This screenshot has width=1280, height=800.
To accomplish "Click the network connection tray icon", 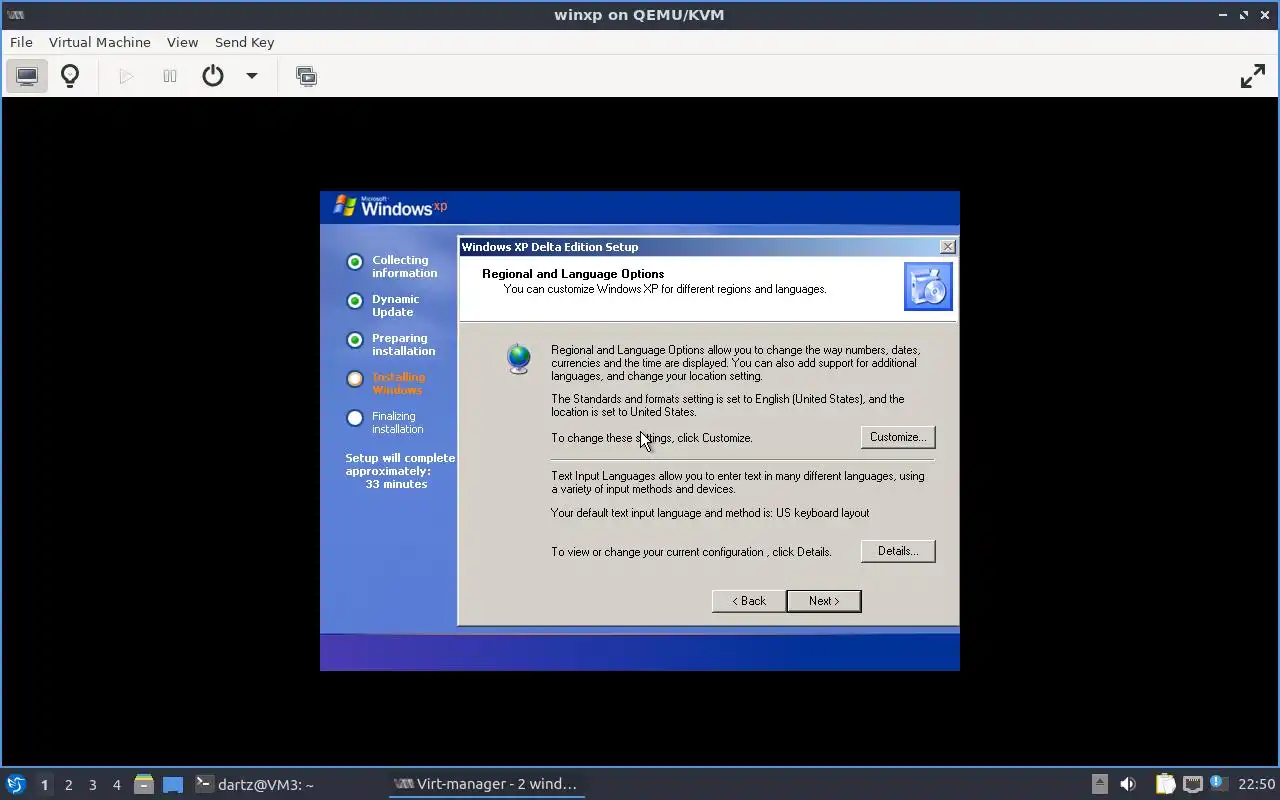I will (1192, 784).
